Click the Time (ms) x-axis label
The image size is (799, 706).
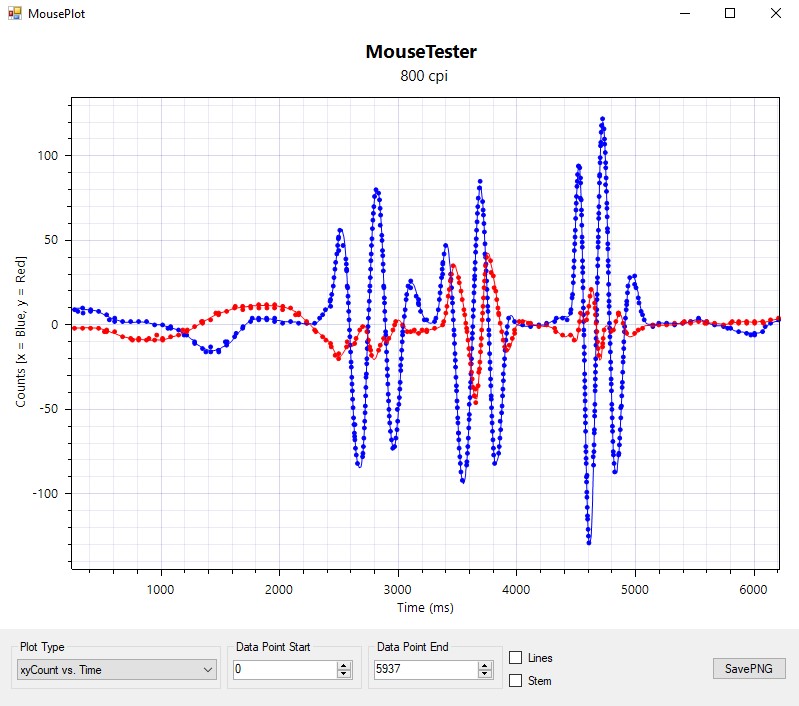coord(425,607)
